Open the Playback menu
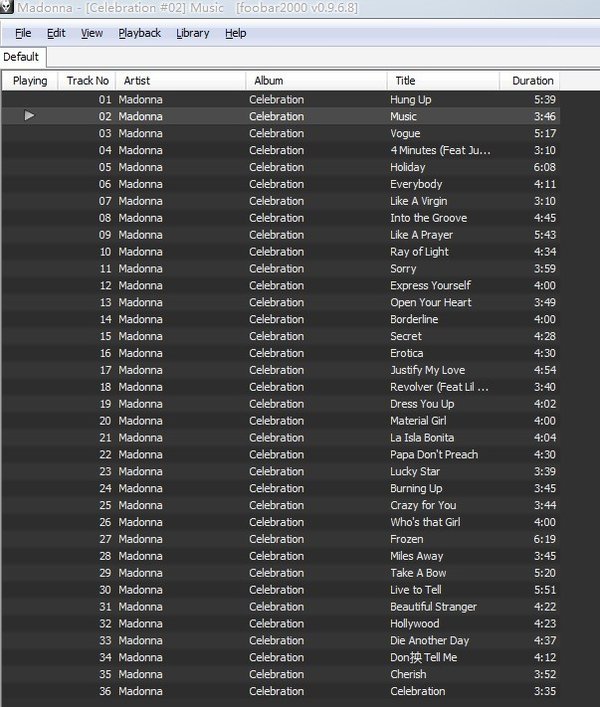Image resolution: width=600 pixels, height=707 pixels. tap(139, 33)
